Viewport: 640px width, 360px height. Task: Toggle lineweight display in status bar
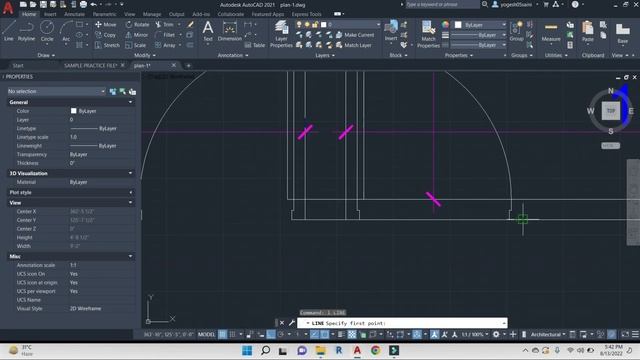click(341, 334)
